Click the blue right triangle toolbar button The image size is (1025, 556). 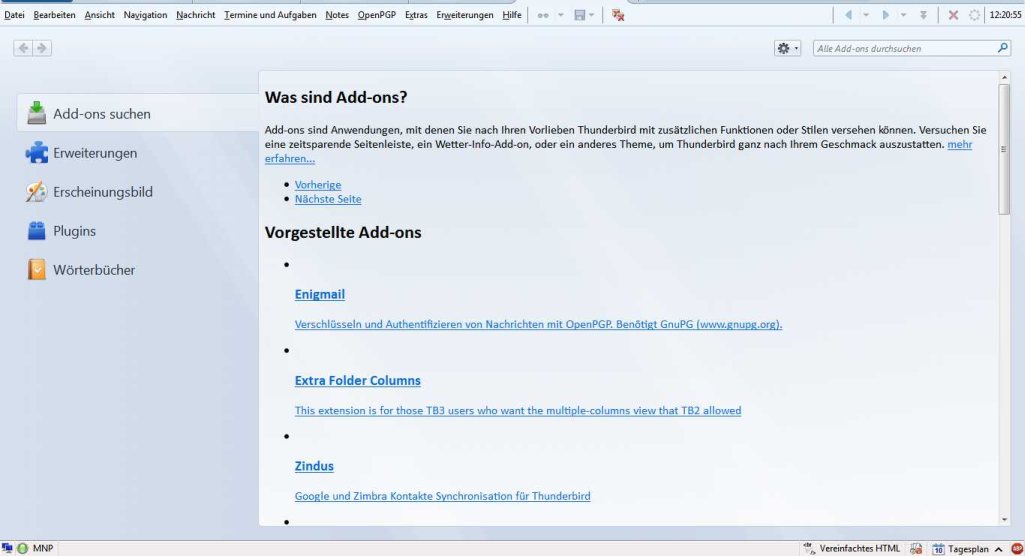tap(886, 15)
